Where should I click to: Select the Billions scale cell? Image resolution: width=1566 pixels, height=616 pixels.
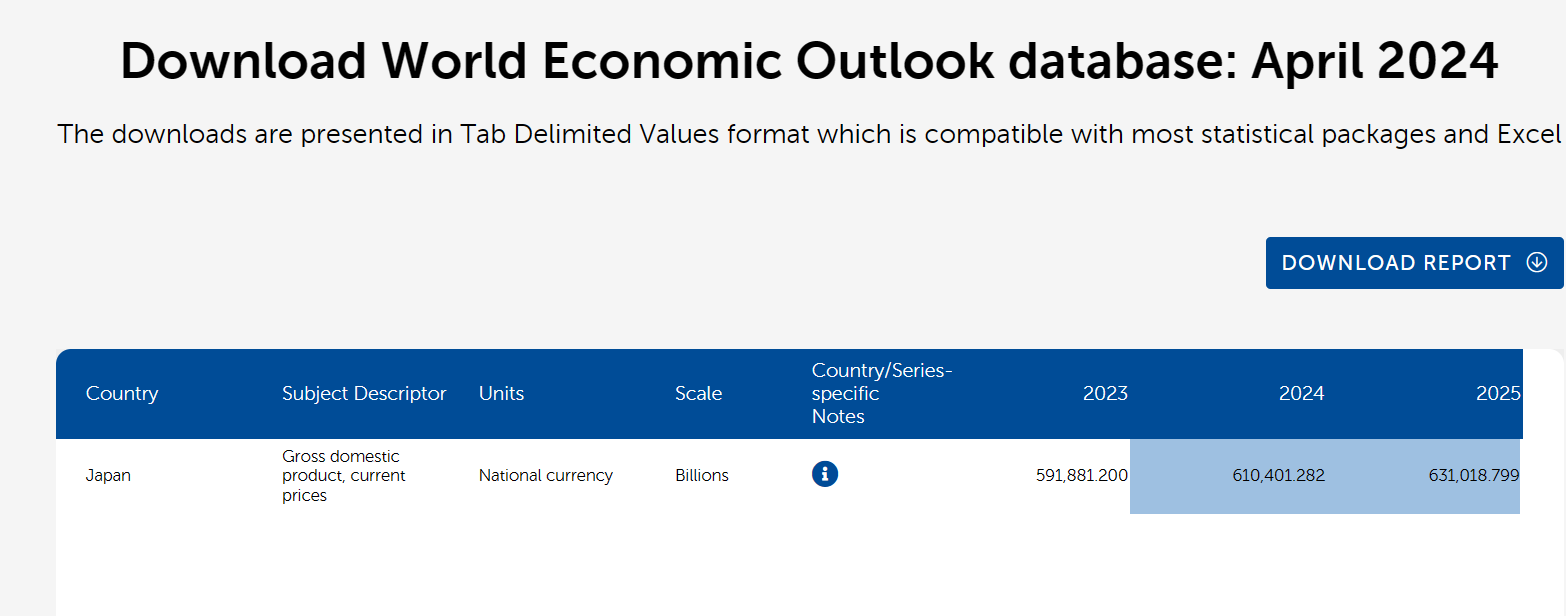[x=701, y=476]
